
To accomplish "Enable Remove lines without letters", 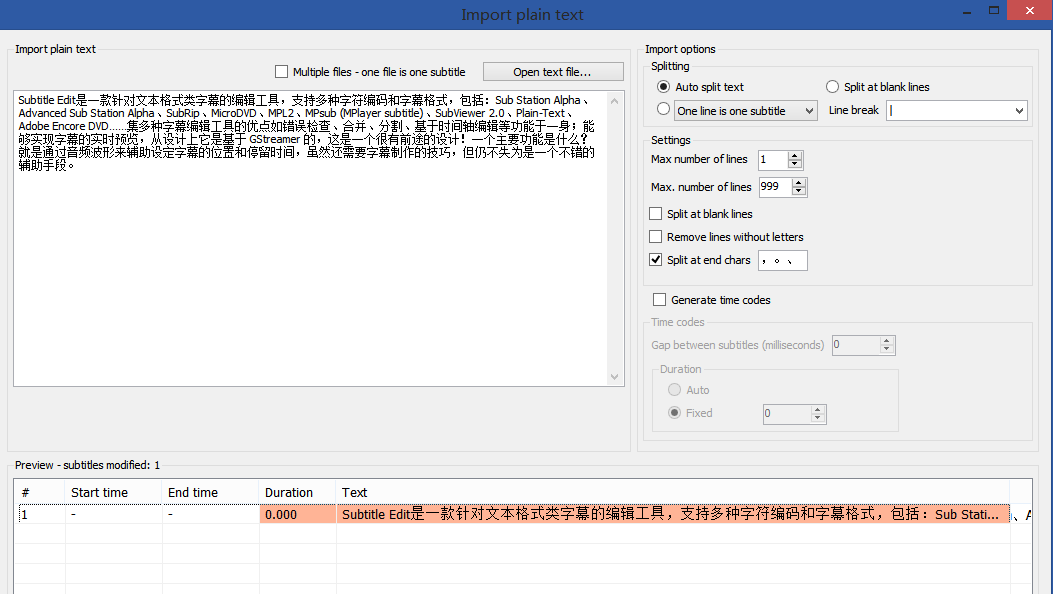I will tap(655, 236).
